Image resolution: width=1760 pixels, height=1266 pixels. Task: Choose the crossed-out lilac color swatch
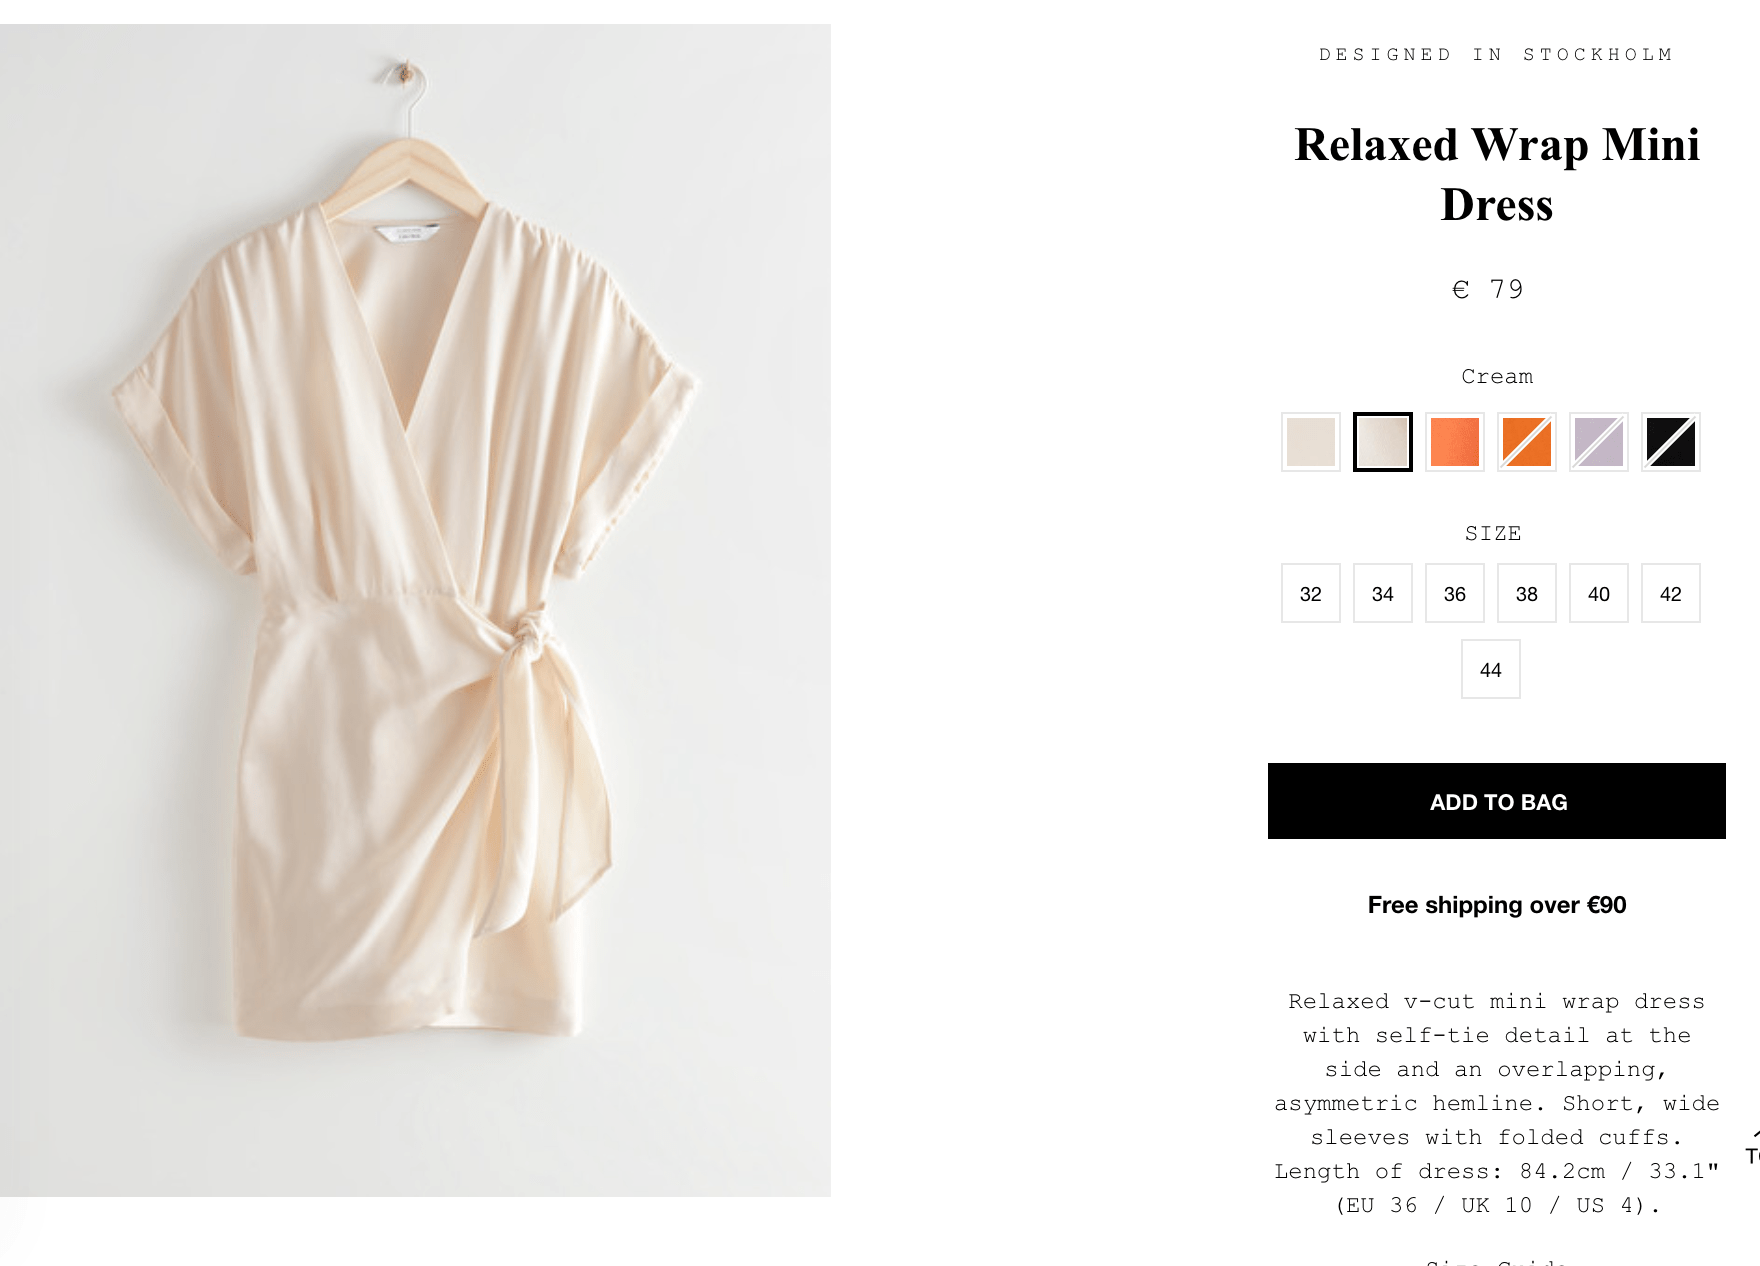1598,442
